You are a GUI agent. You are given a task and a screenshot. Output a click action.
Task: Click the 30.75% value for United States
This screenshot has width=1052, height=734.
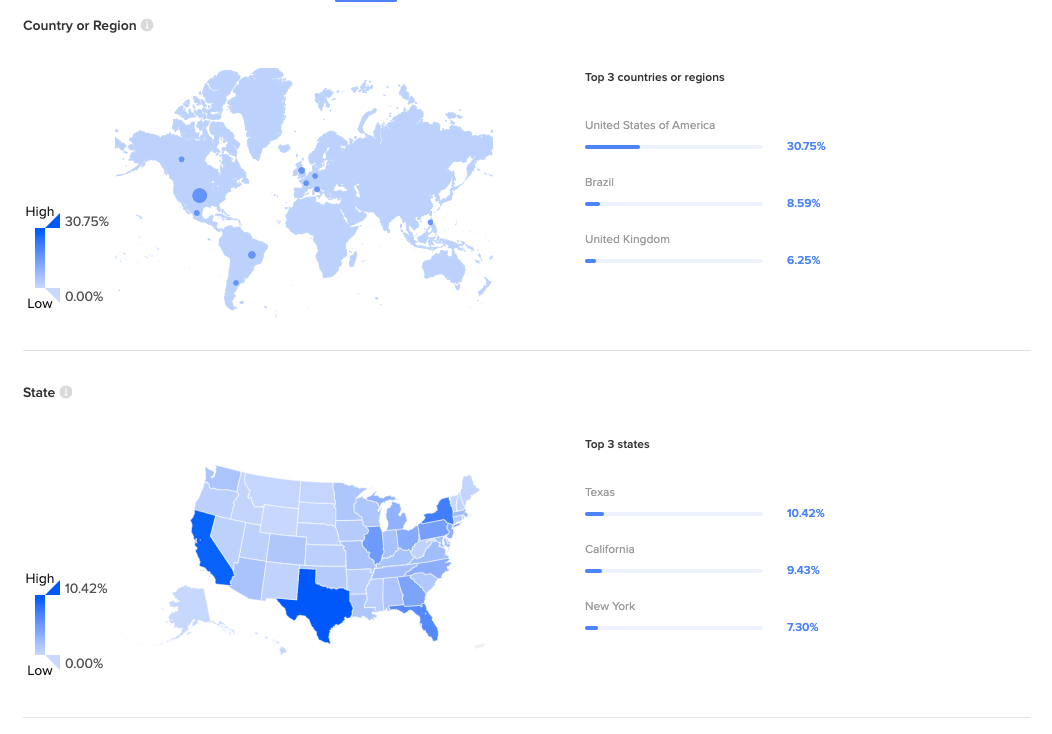click(x=806, y=146)
